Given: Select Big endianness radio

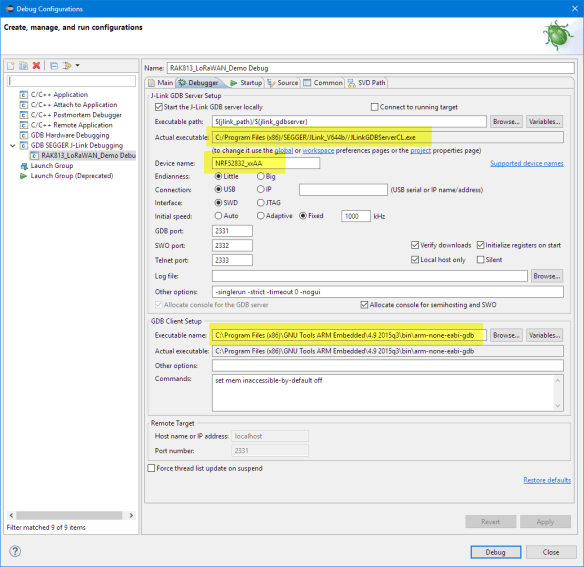Looking at the screenshot, I should [x=261, y=176].
